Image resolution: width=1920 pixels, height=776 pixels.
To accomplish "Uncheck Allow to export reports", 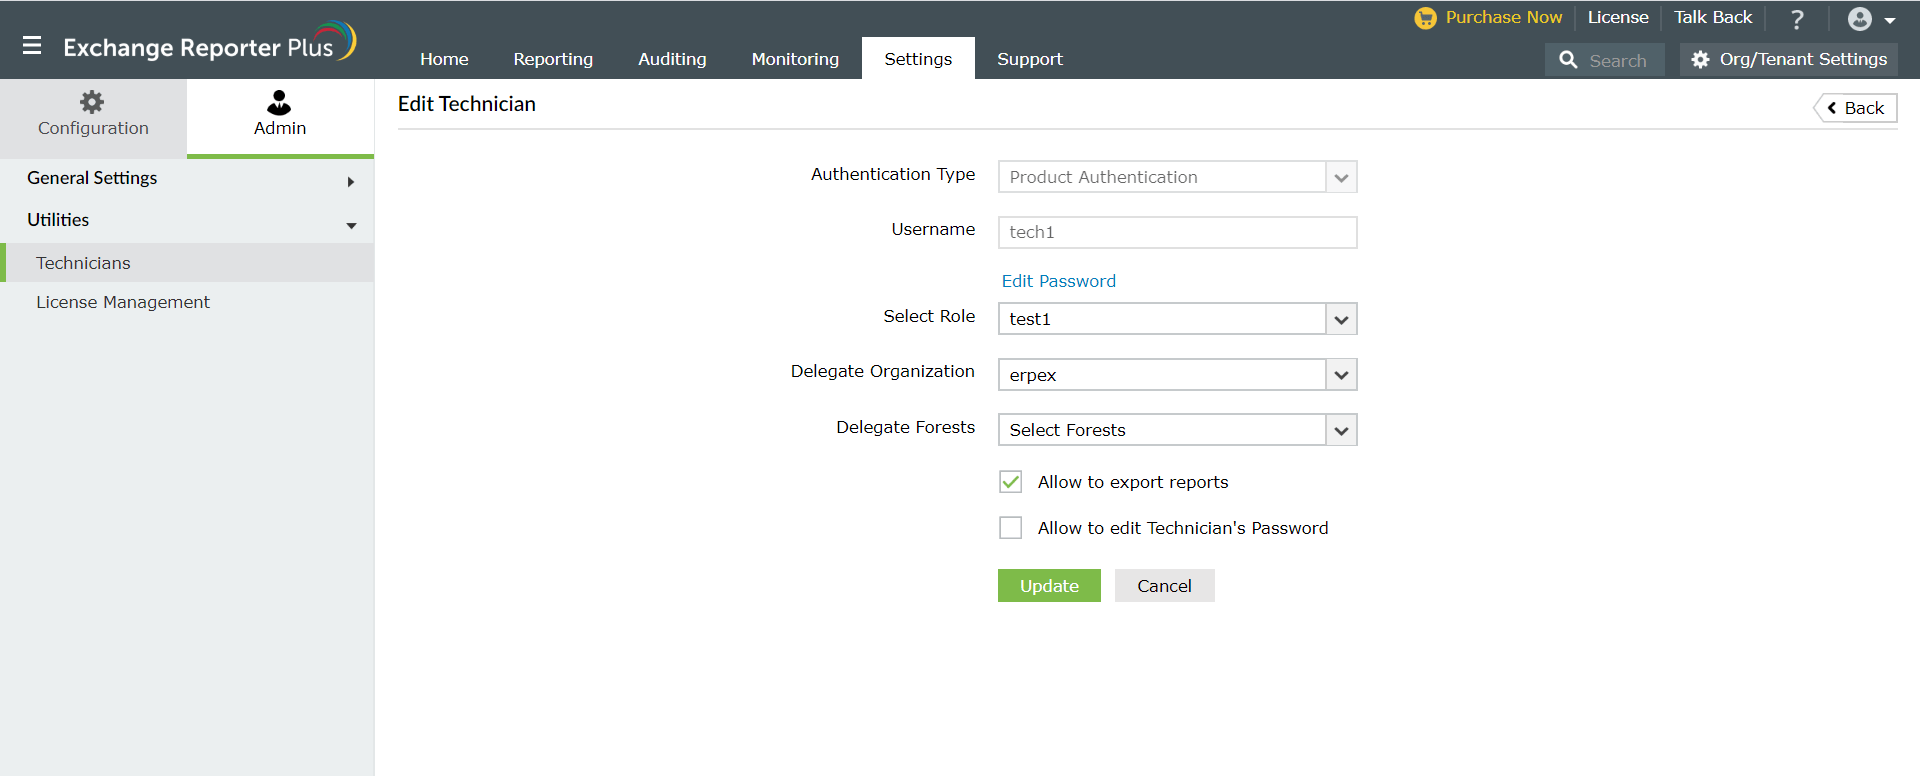I will [x=1011, y=482].
